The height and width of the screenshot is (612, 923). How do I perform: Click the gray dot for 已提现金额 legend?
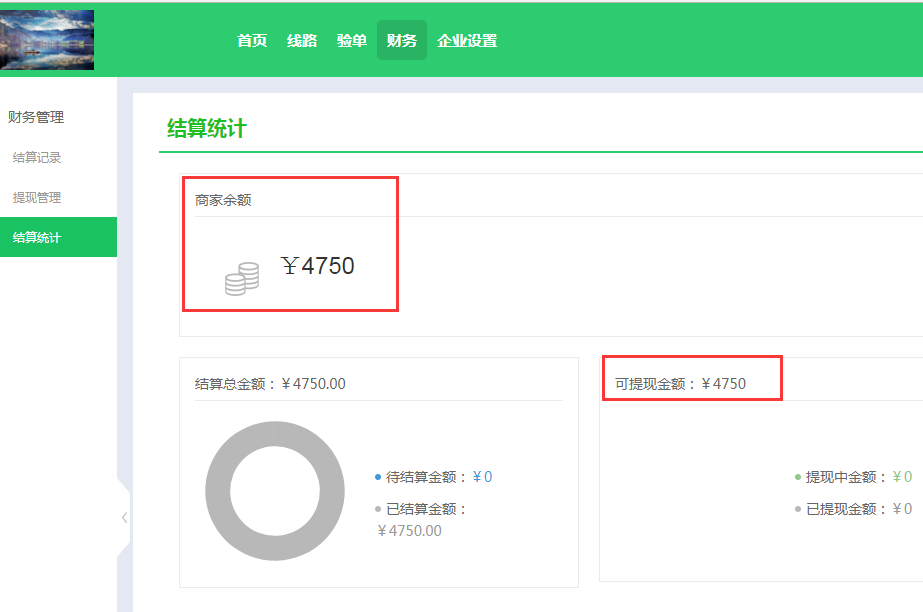click(797, 509)
